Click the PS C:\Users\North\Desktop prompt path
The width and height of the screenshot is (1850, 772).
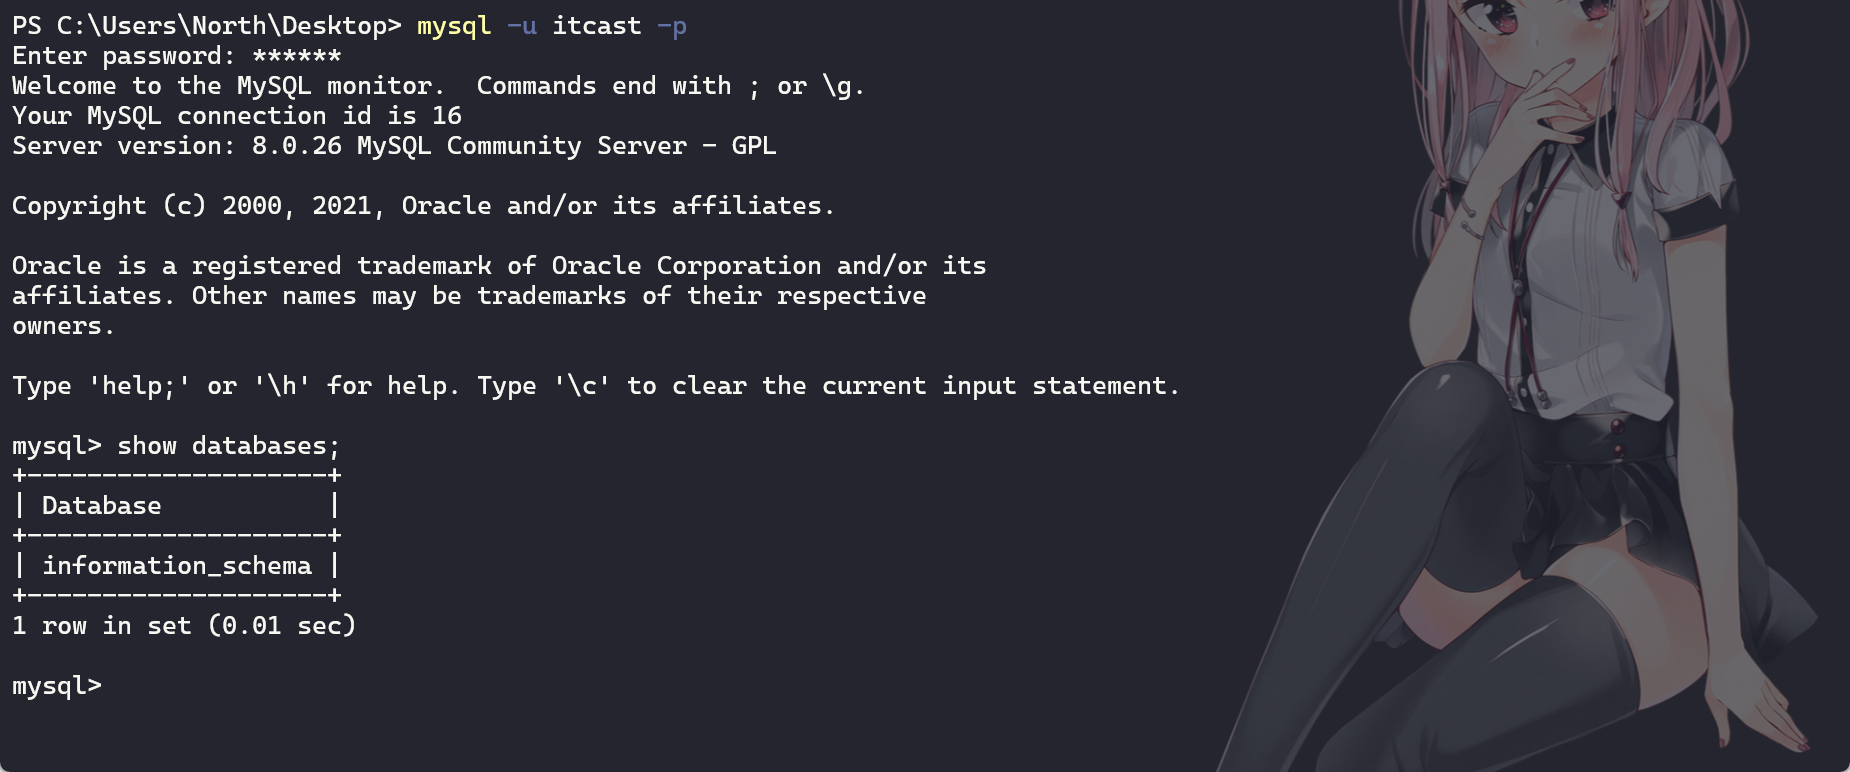coord(207,26)
